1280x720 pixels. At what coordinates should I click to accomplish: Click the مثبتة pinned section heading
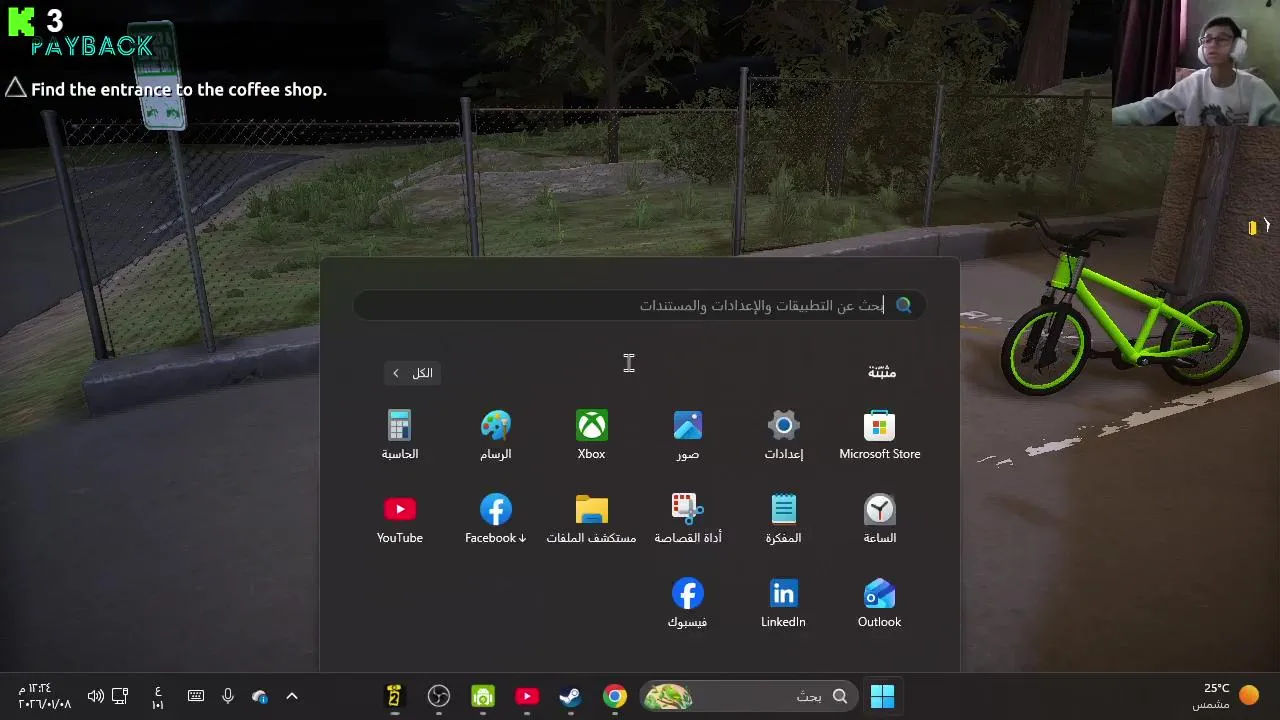pos(882,372)
